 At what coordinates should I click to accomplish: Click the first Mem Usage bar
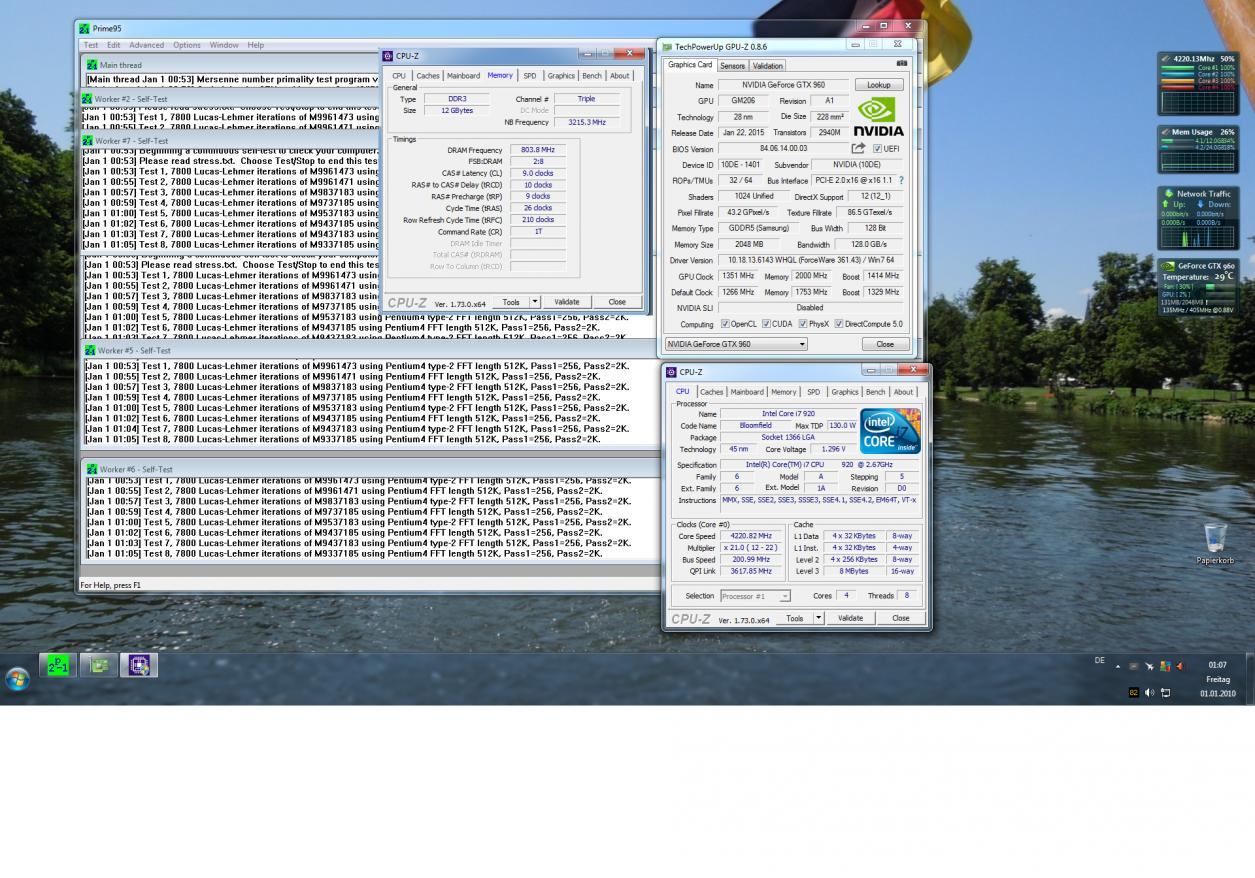click(1179, 141)
